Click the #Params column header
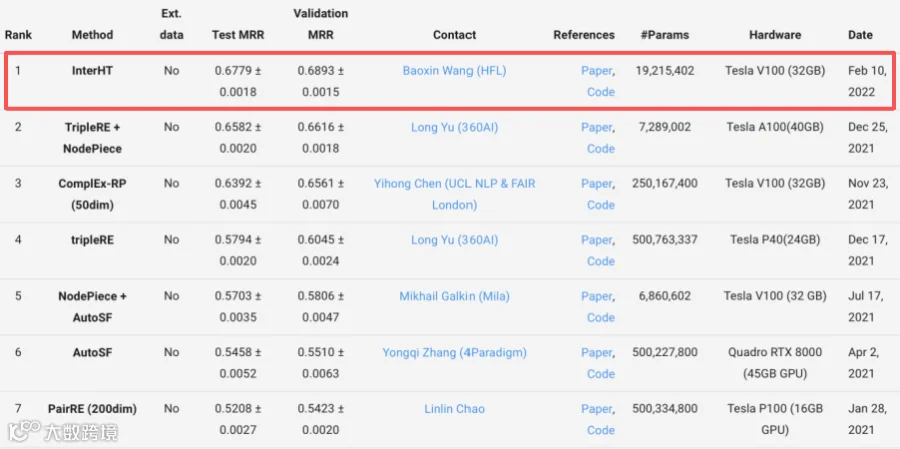 point(665,34)
